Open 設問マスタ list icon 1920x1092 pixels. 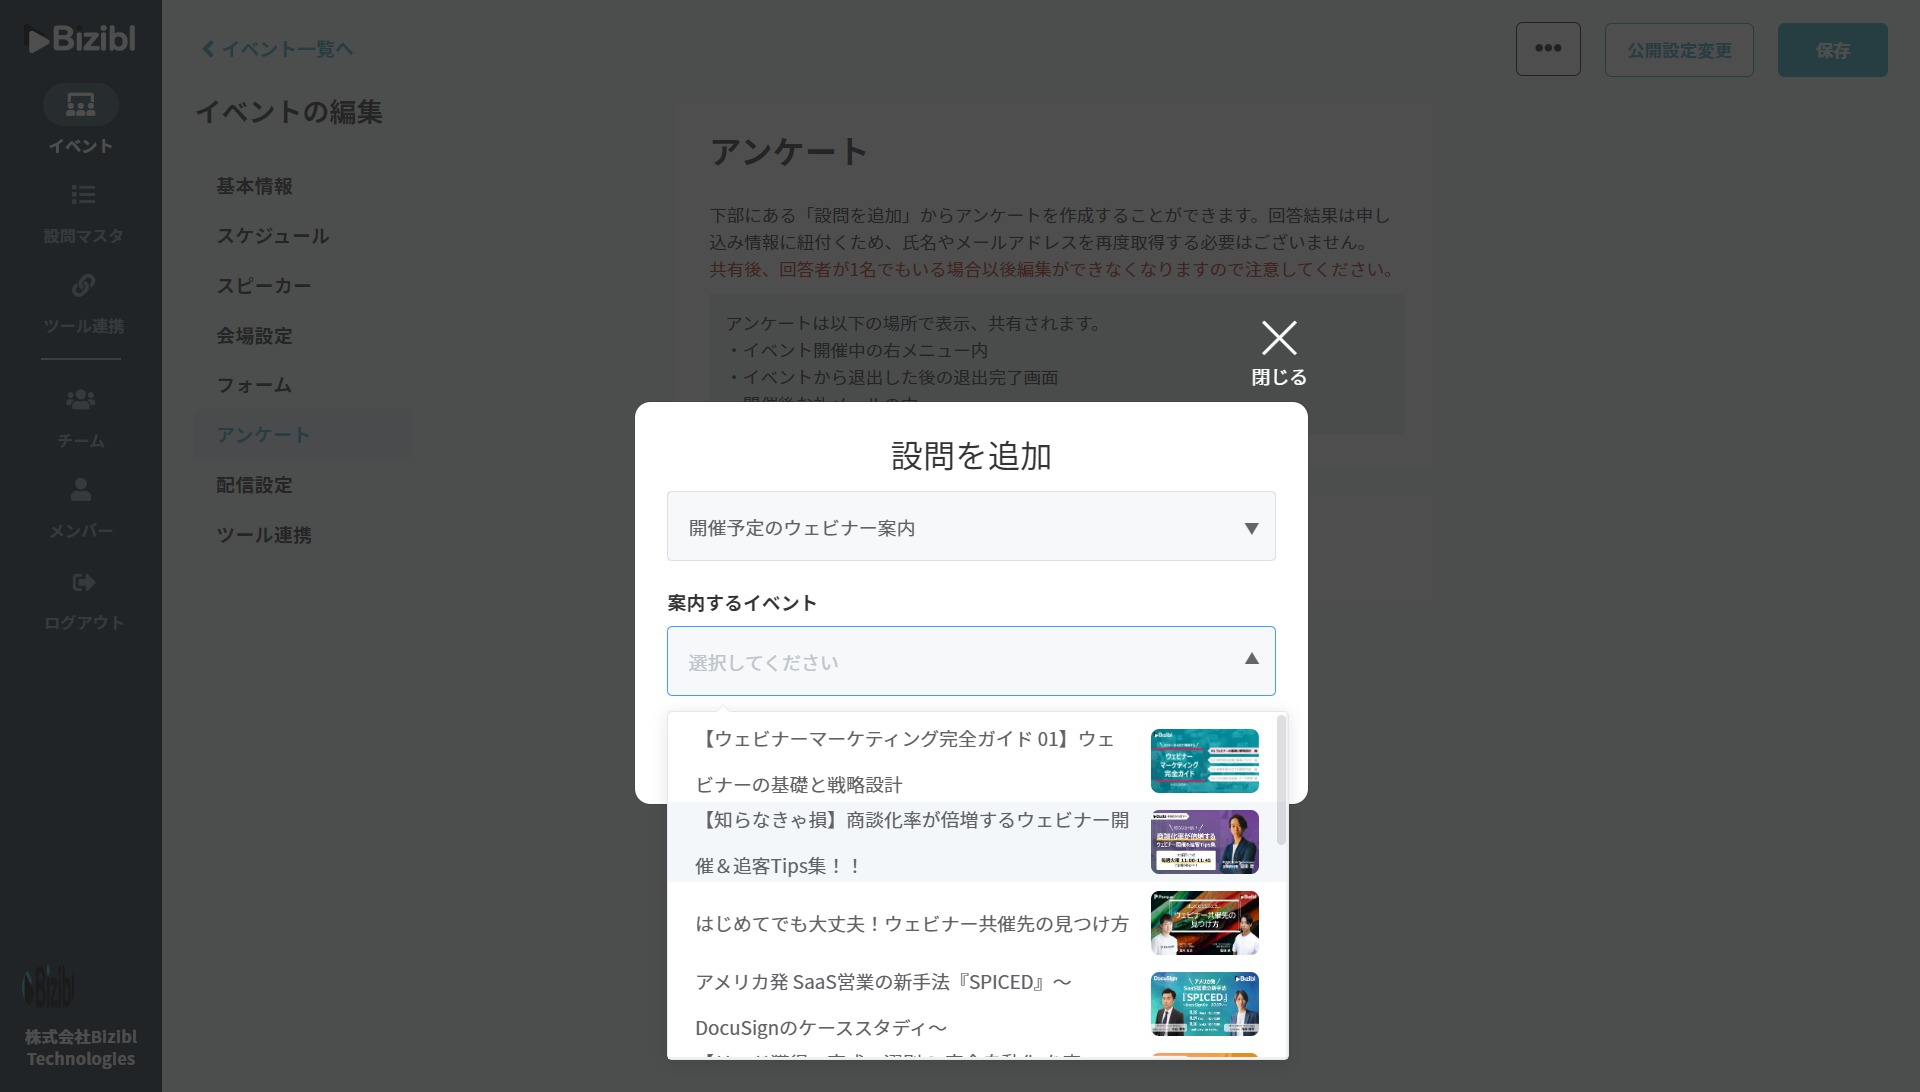(83, 195)
